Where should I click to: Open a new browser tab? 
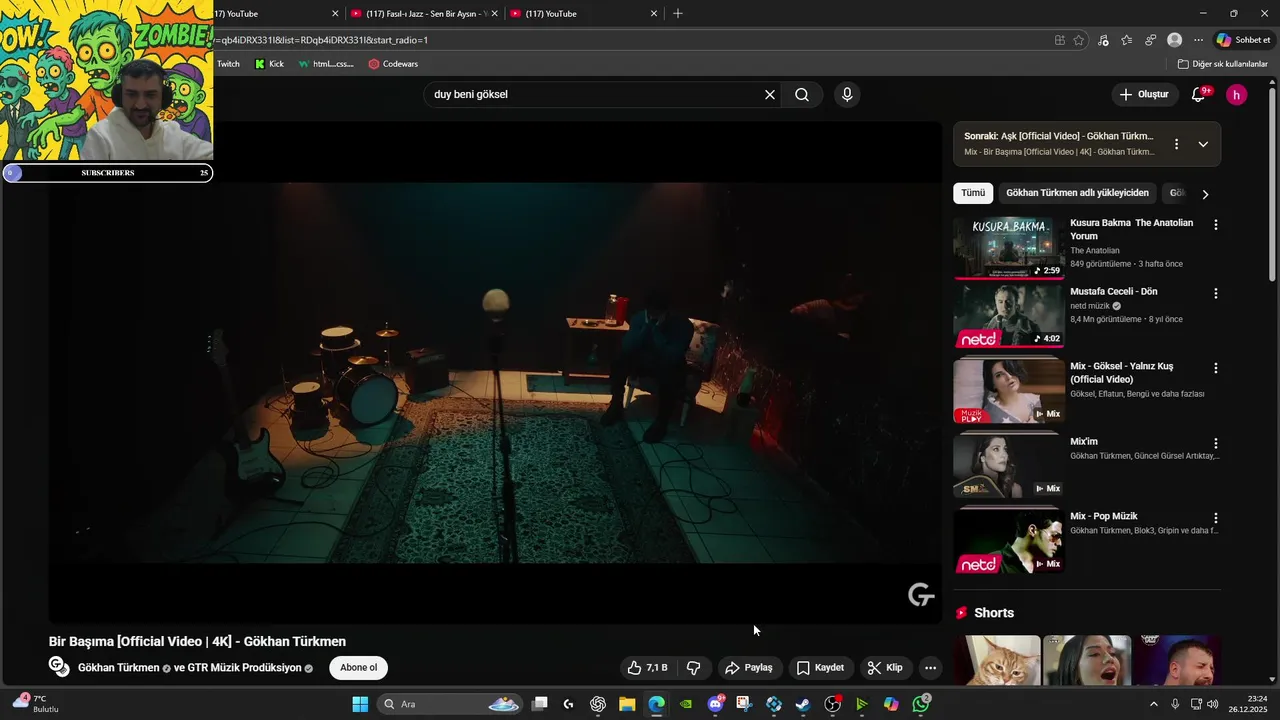point(678,14)
